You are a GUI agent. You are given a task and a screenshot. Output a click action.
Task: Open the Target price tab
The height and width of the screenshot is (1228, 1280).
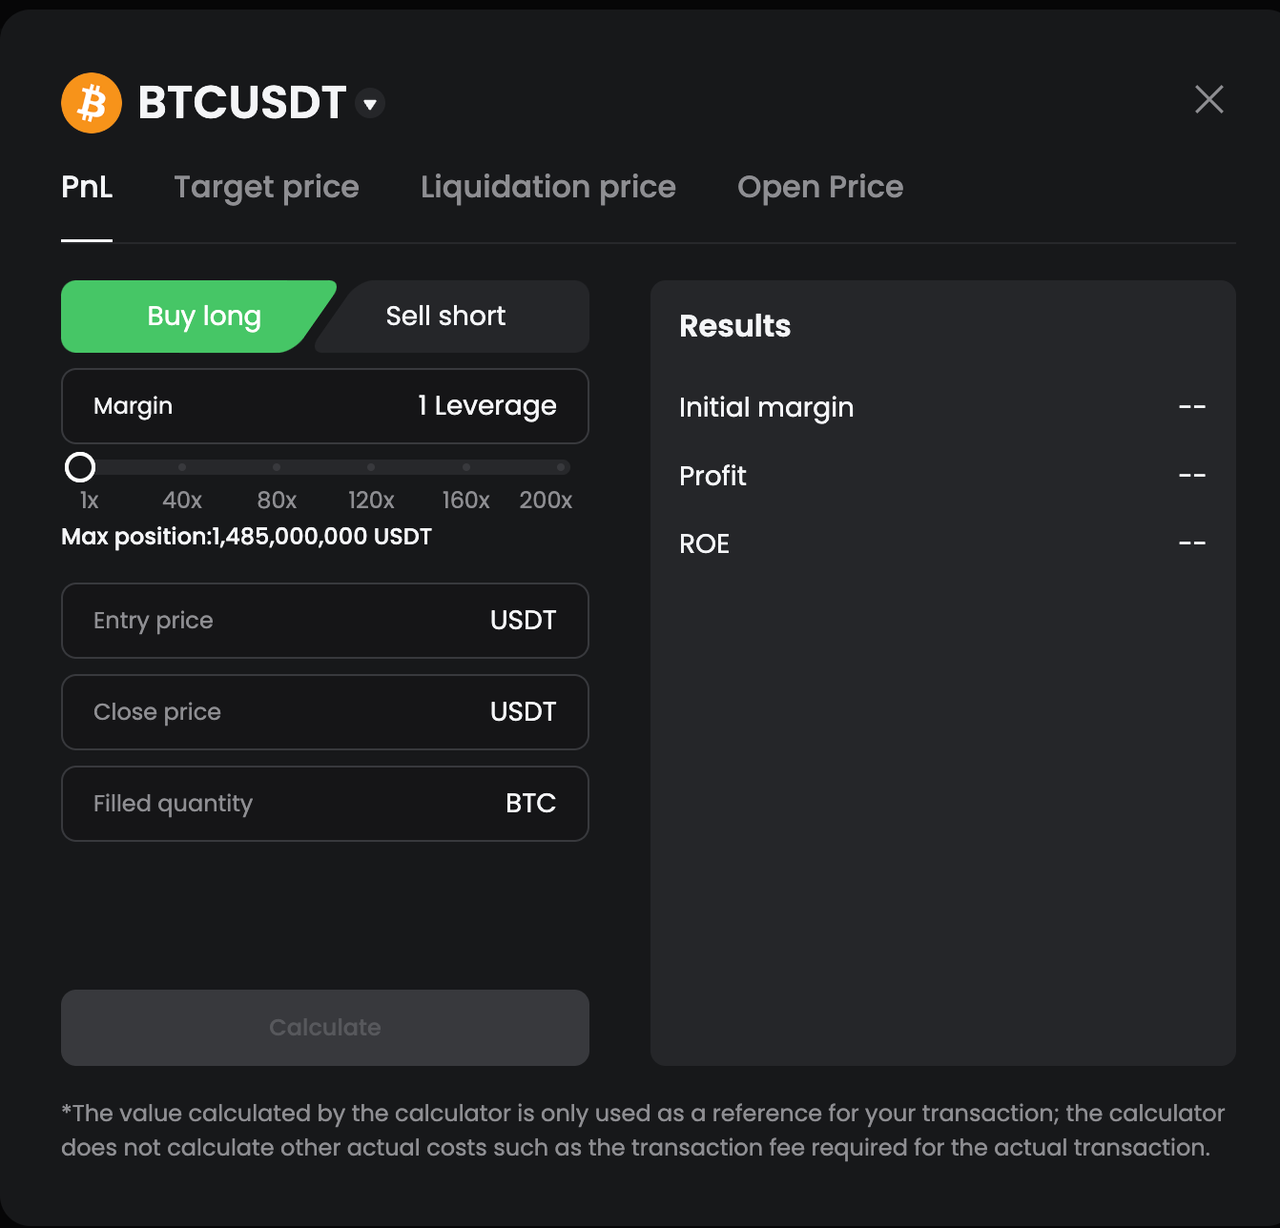click(266, 187)
